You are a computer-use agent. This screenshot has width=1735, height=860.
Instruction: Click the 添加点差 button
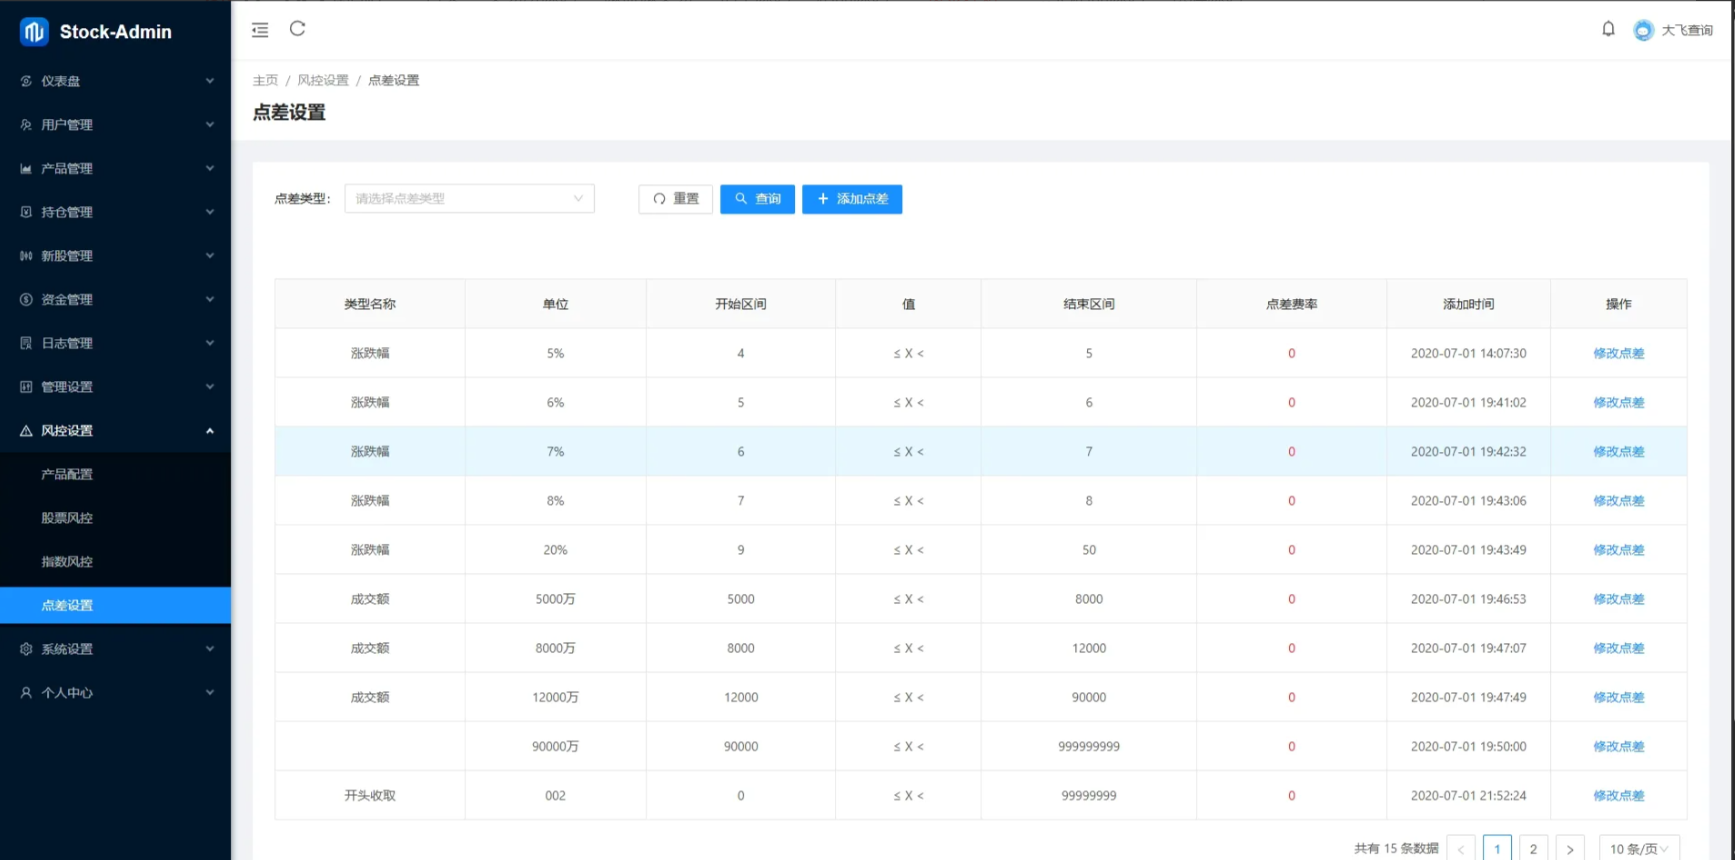click(852, 199)
